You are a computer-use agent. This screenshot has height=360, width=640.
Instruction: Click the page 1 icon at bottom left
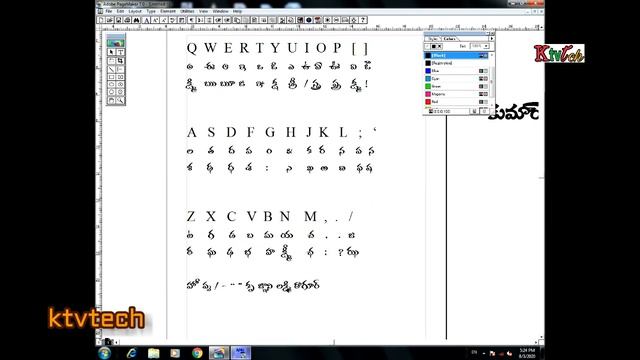click(x=108, y=342)
